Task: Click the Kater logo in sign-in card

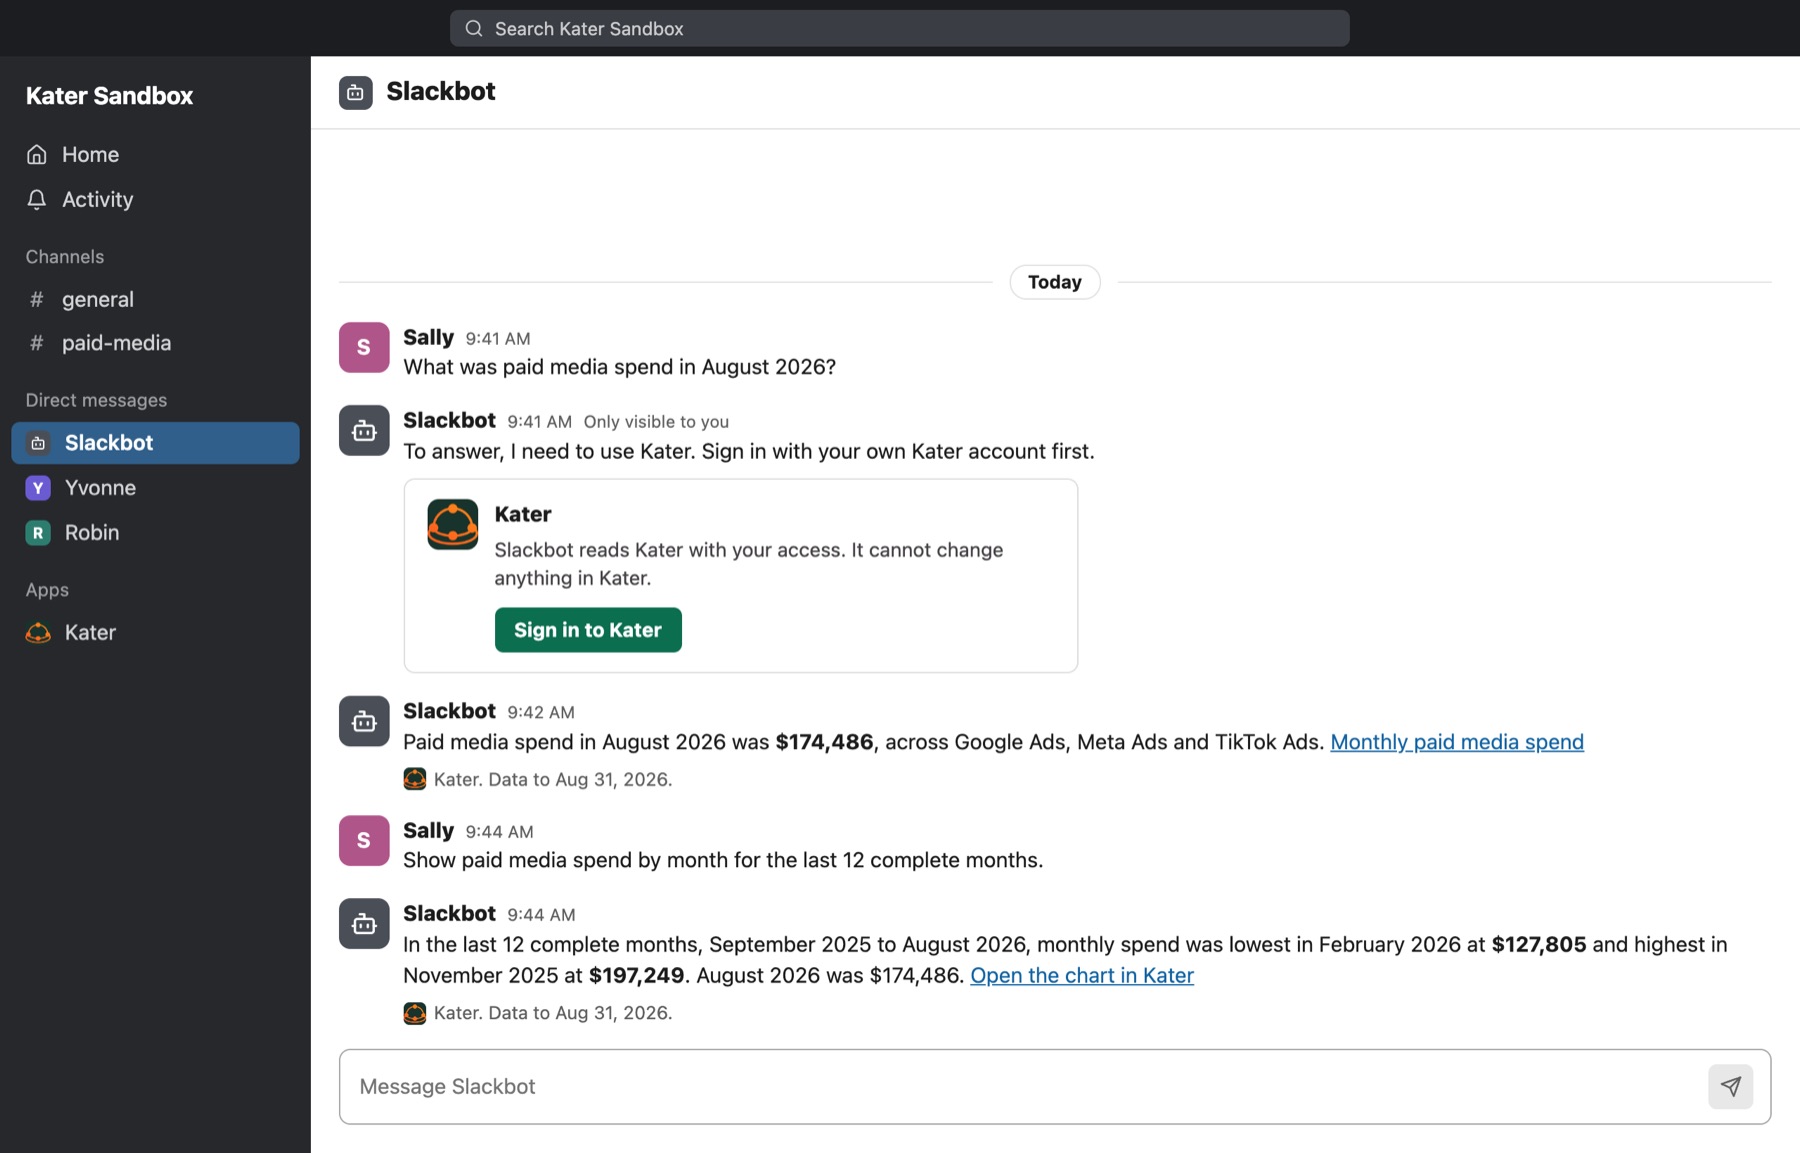Action: click(x=453, y=524)
